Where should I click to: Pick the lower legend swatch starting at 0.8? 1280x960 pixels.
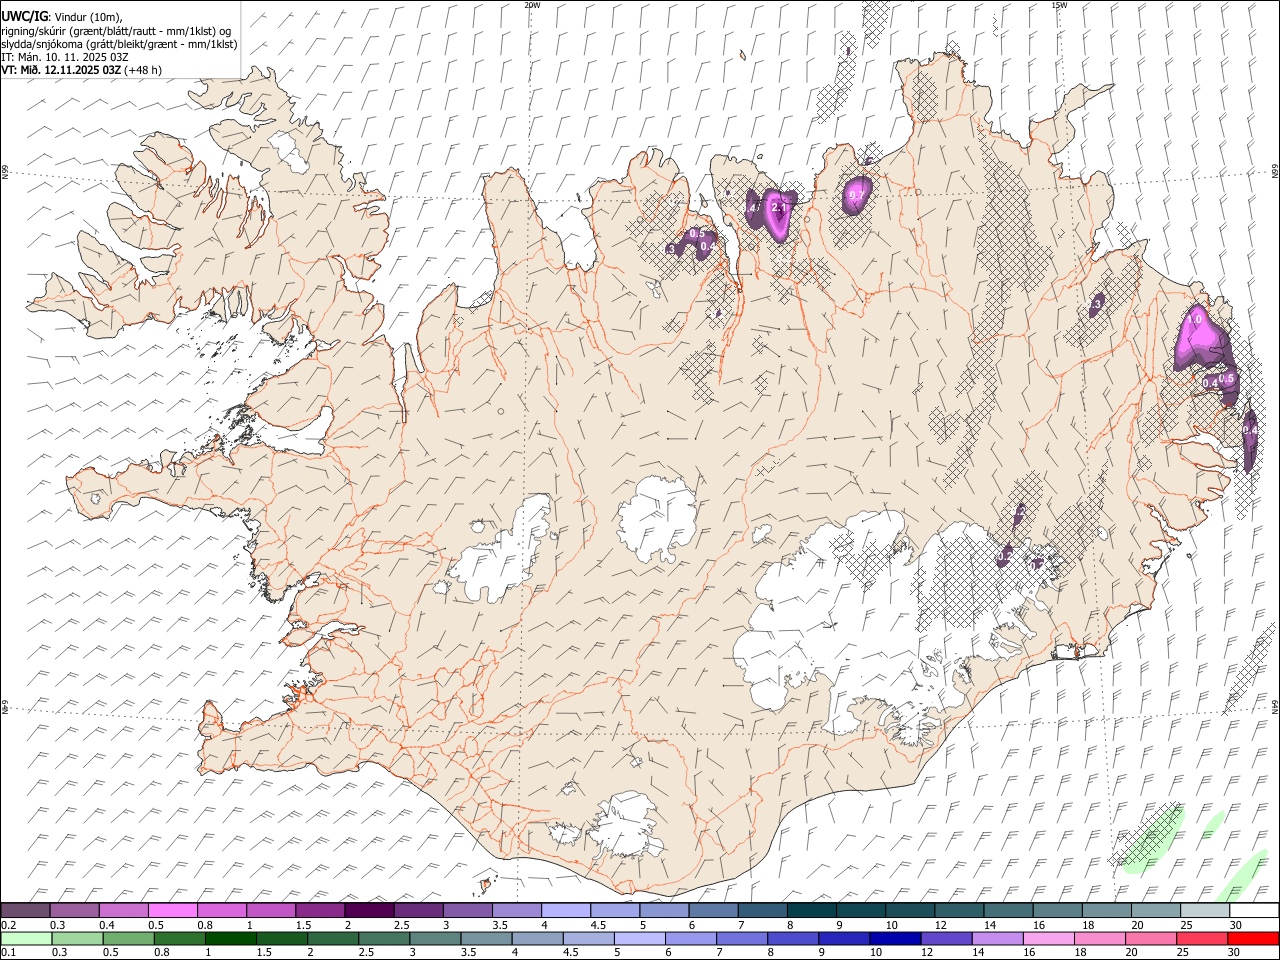click(x=180, y=938)
